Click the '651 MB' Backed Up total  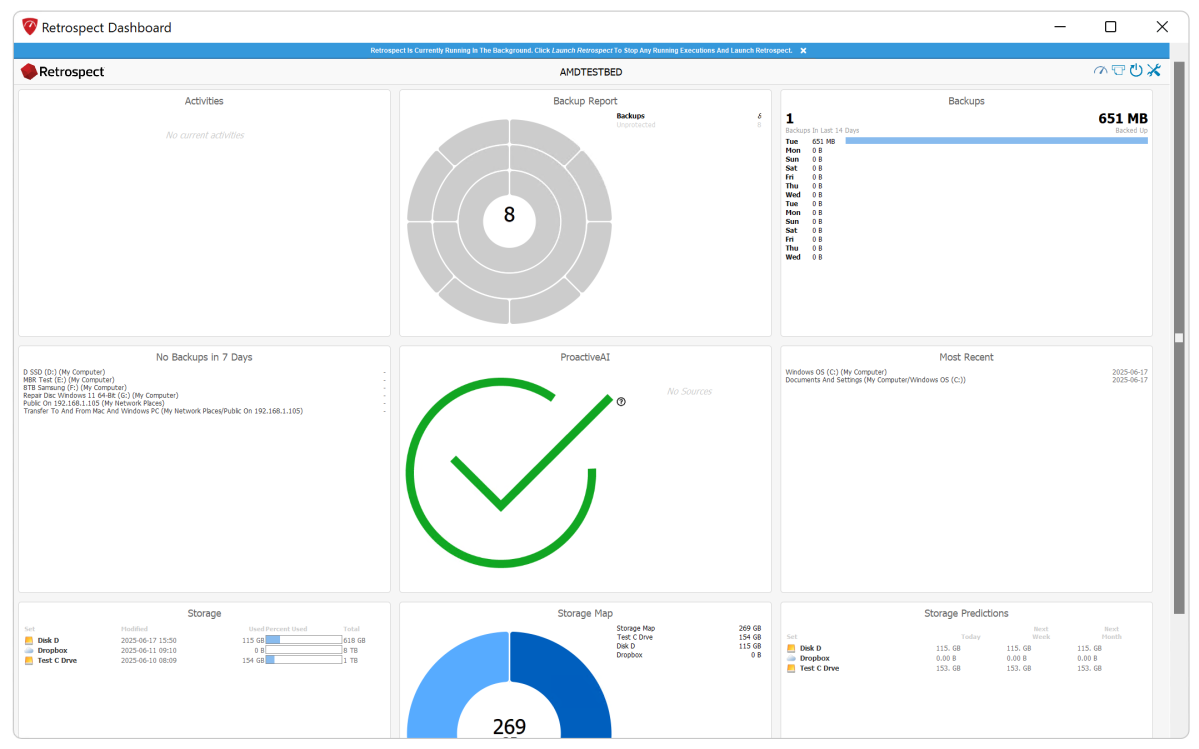click(1123, 118)
